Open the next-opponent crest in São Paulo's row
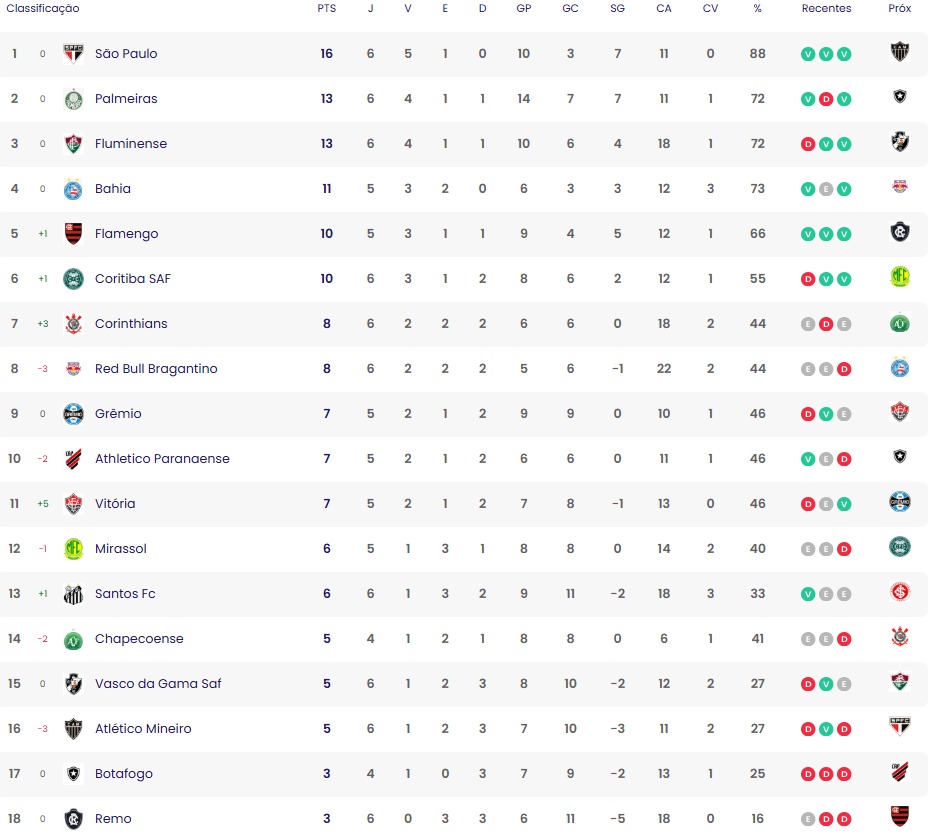This screenshot has width=928, height=838. [899, 52]
